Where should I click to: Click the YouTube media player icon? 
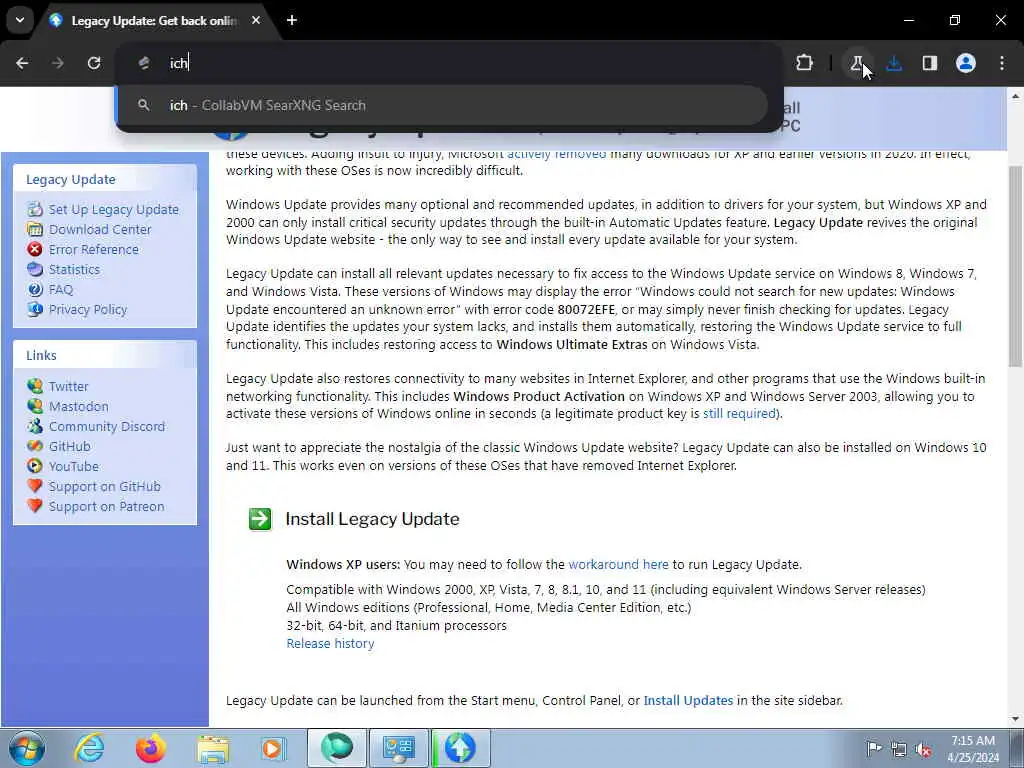[35, 466]
